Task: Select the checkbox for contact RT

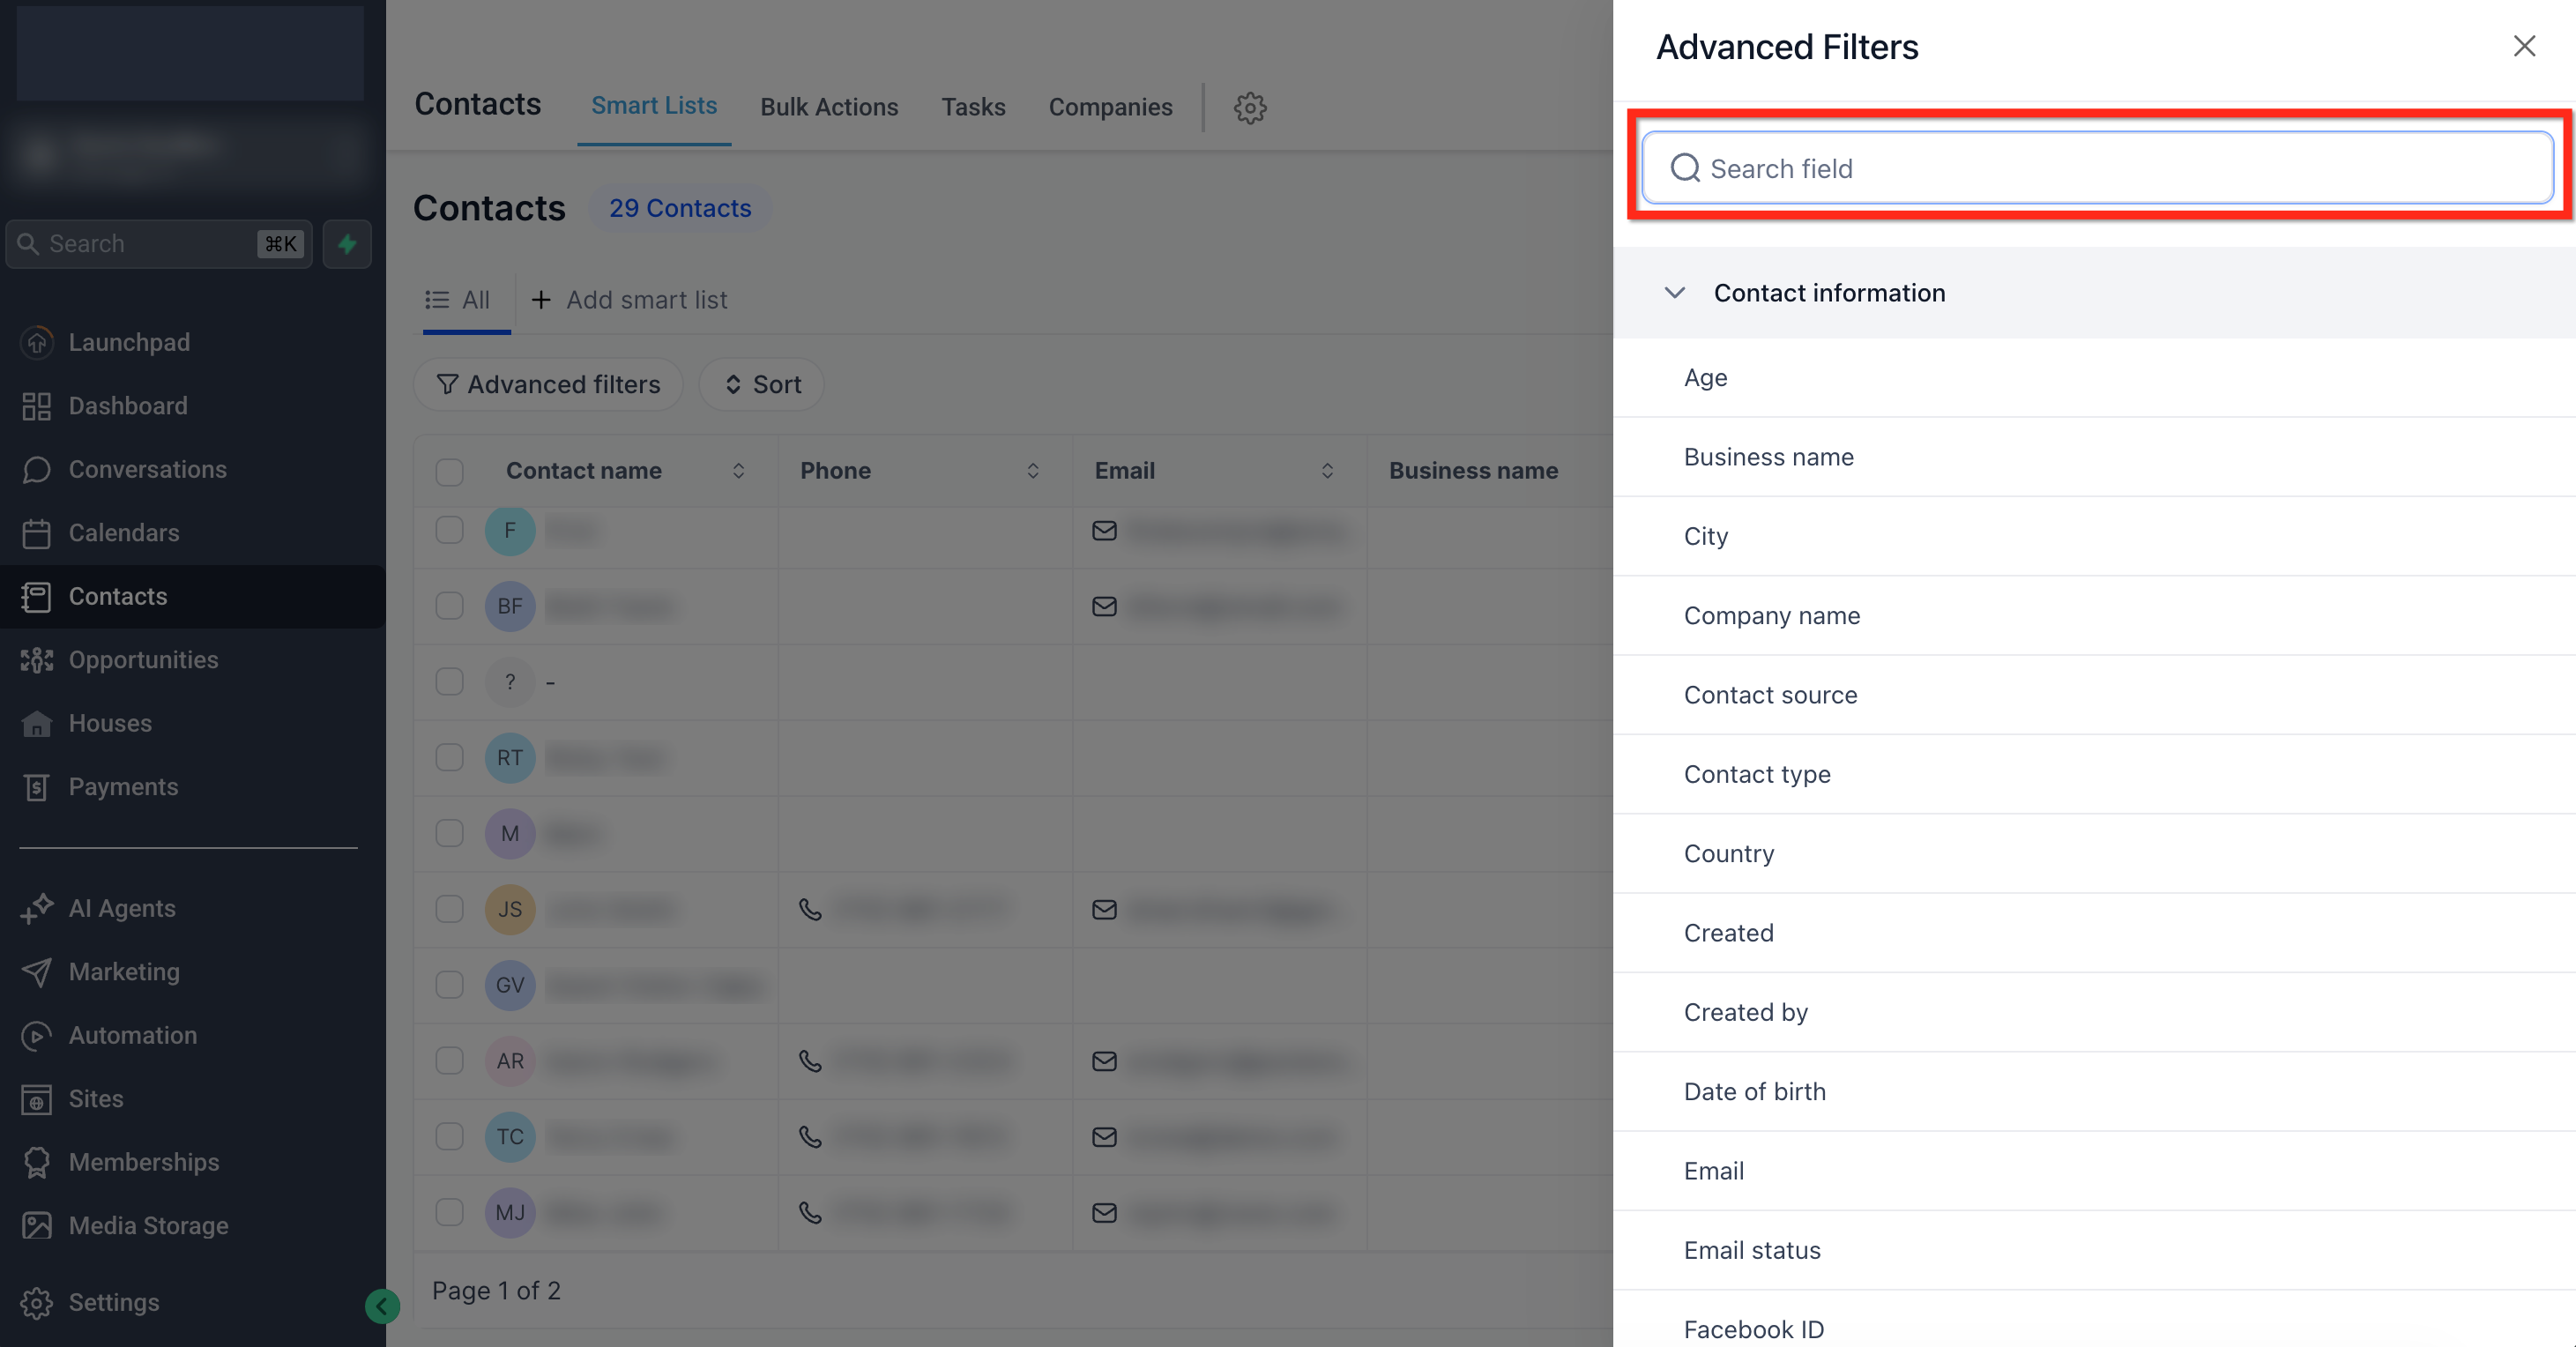Action: 449,757
